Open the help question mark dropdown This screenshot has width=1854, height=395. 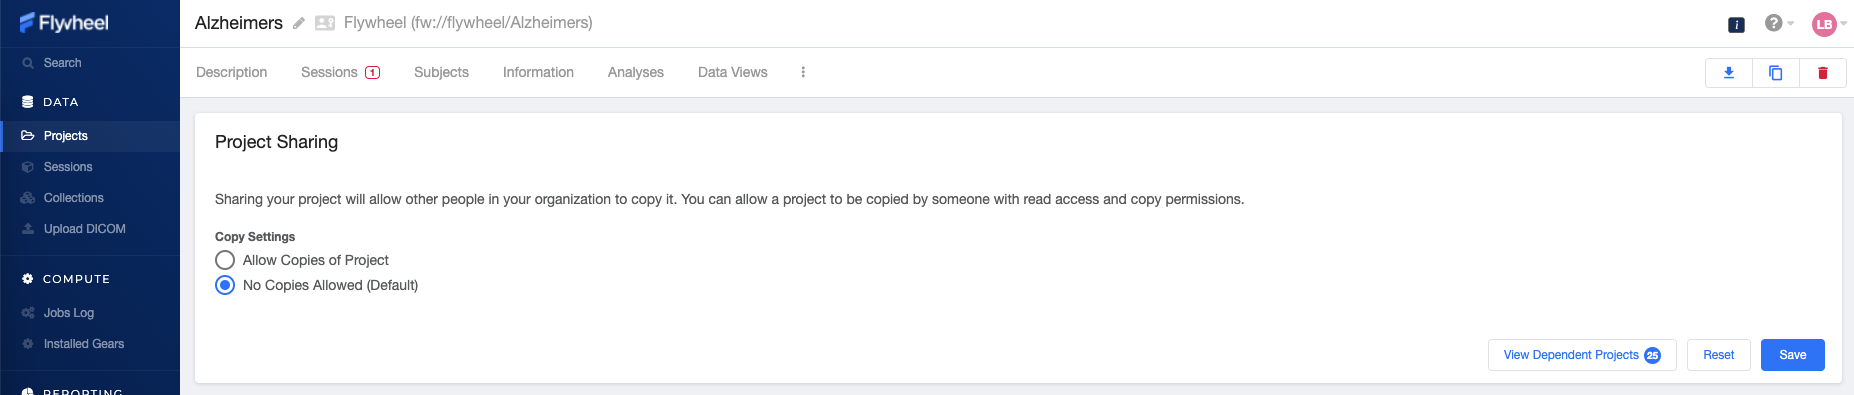(1778, 23)
